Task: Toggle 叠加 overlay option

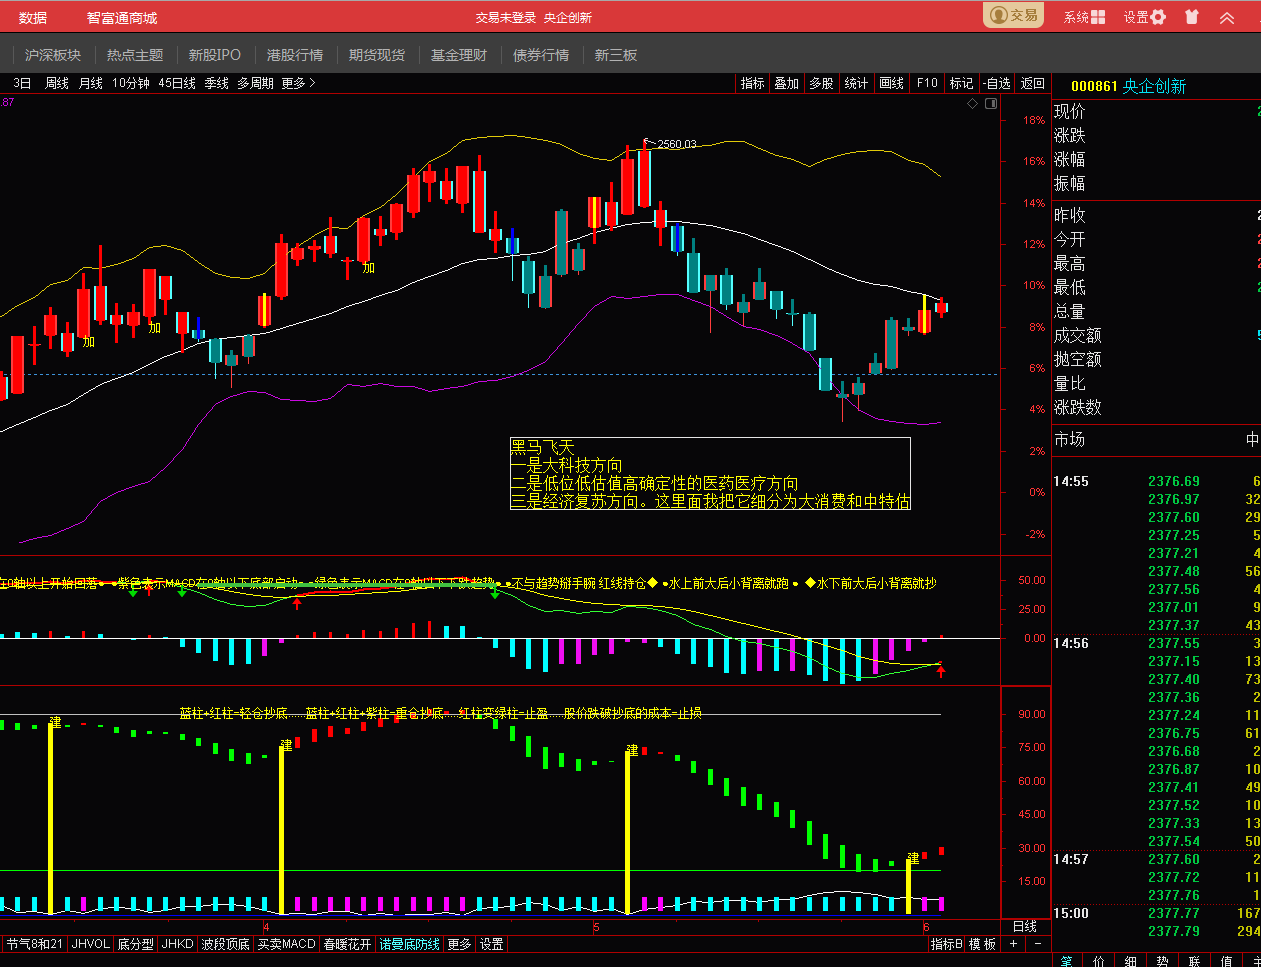Action: point(786,83)
